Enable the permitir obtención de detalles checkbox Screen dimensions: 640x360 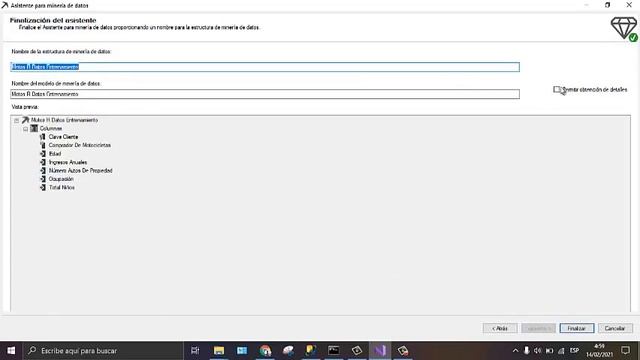click(557, 89)
